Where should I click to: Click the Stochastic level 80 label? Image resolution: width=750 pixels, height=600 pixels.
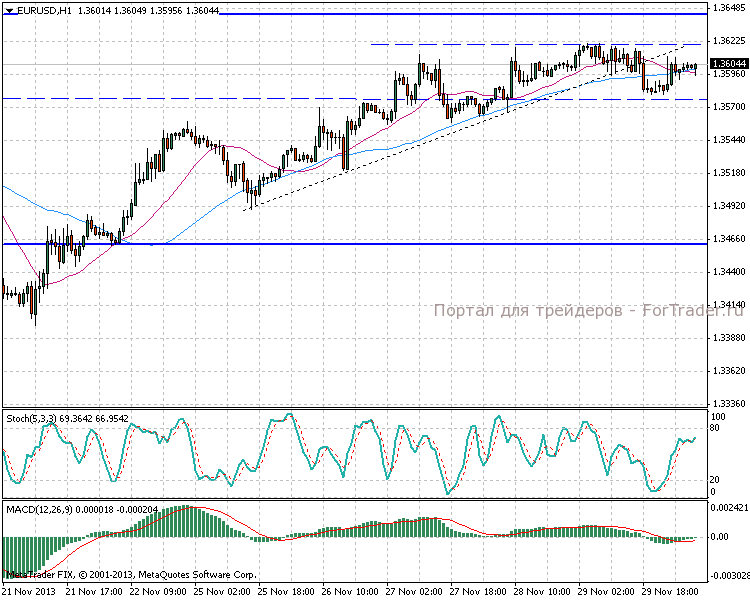[715, 428]
